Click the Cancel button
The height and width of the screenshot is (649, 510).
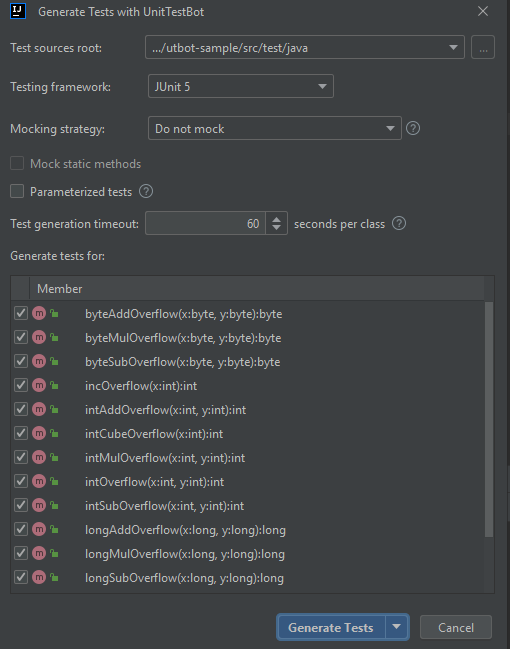coord(456,627)
